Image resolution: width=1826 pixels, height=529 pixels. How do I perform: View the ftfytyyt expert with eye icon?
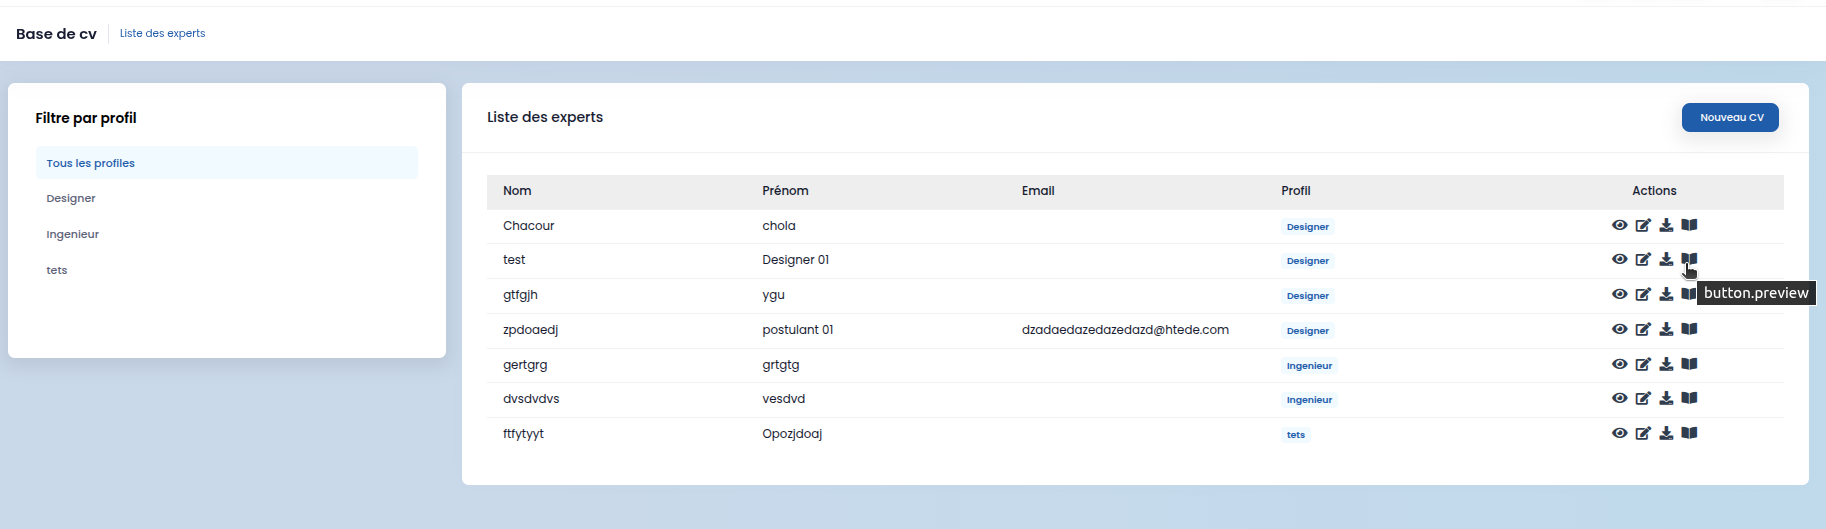tap(1619, 433)
